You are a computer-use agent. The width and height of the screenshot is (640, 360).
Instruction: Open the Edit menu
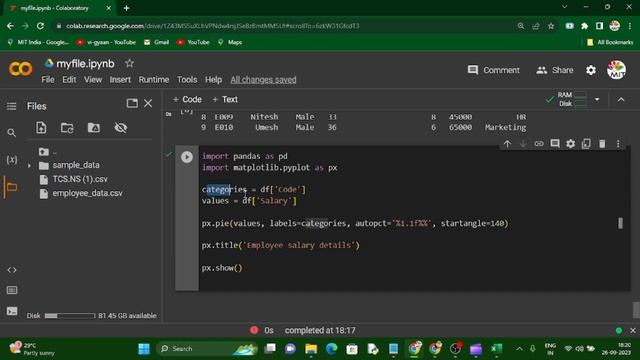[x=69, y=80]
